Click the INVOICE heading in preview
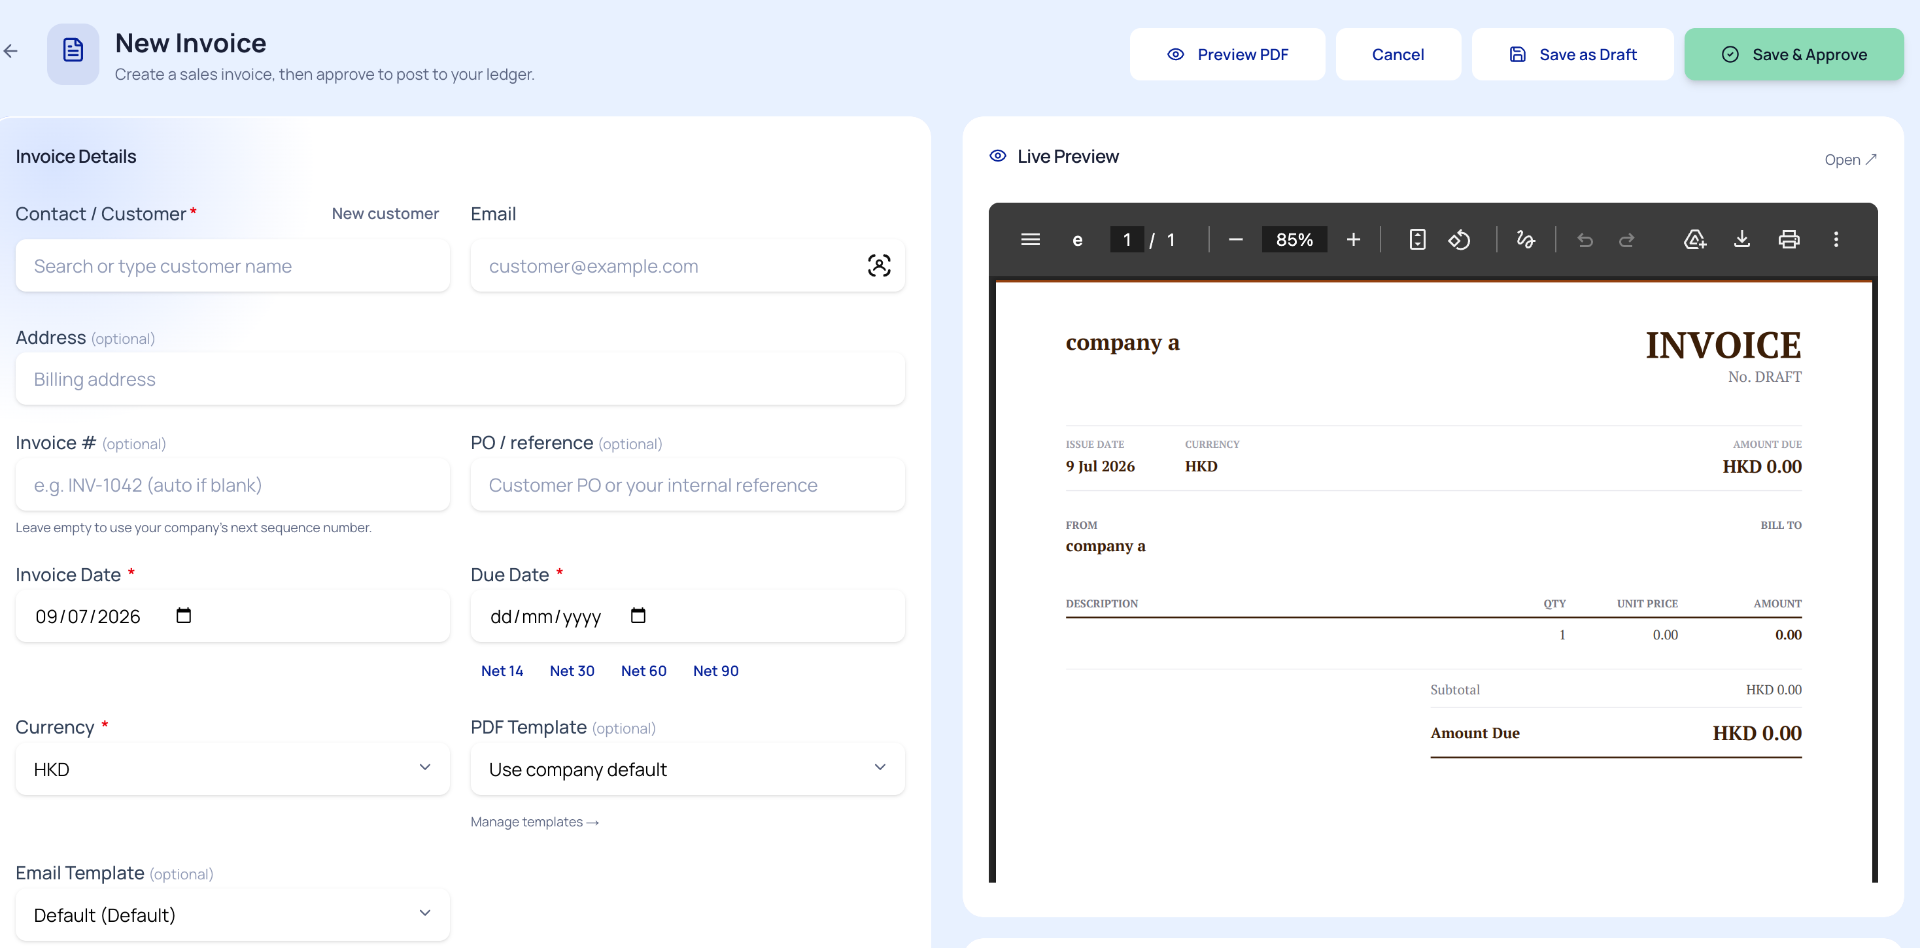1920x948 pixels. tap(1723, 346)
